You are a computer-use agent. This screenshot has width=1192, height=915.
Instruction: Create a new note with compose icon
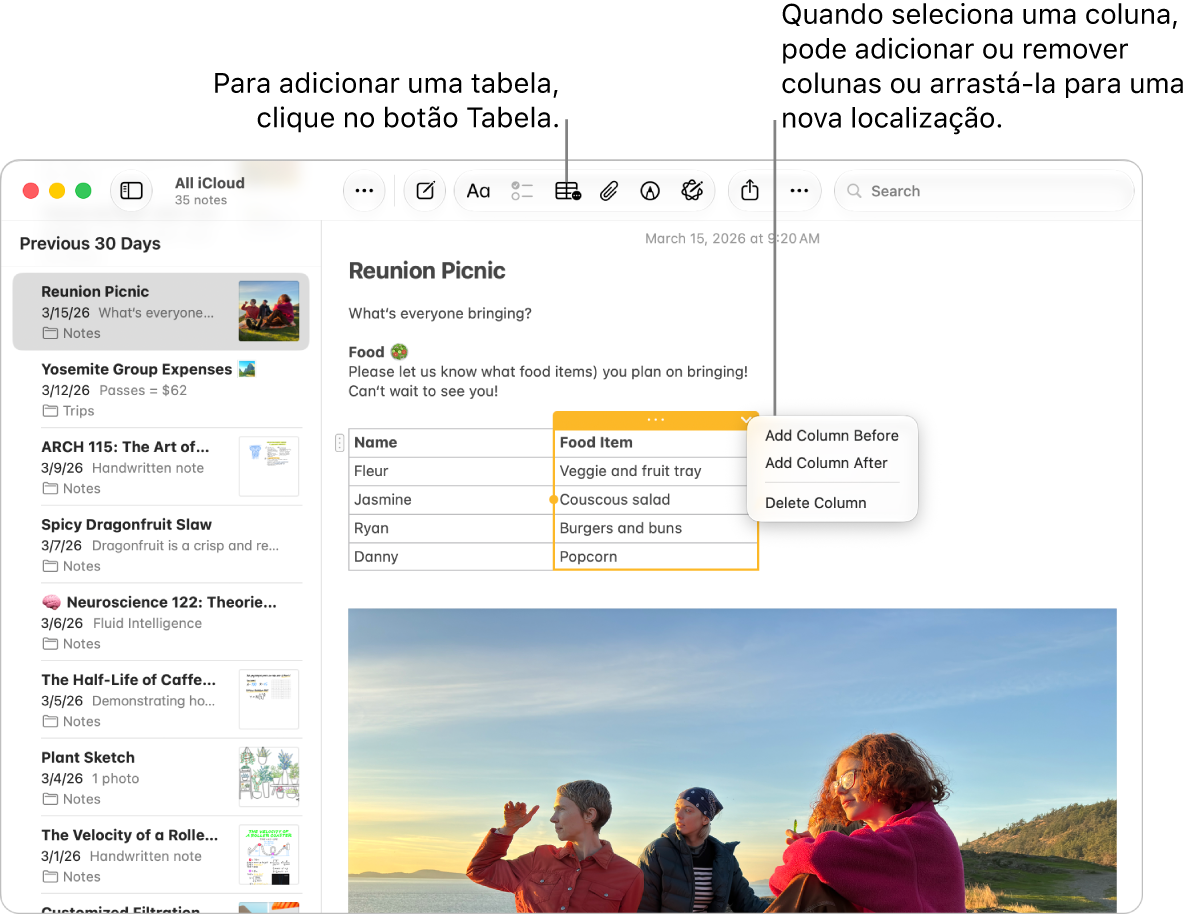point(425,190)
